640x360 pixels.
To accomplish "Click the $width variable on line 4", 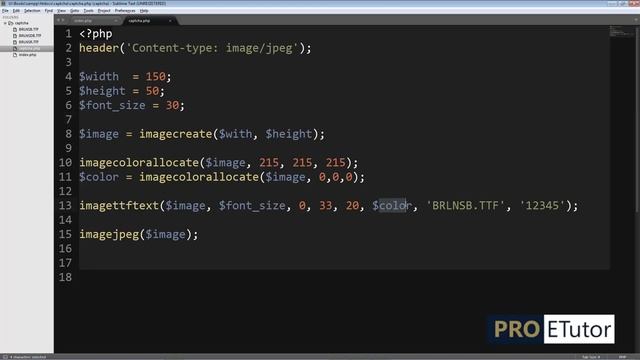I will tap(99, 77).
